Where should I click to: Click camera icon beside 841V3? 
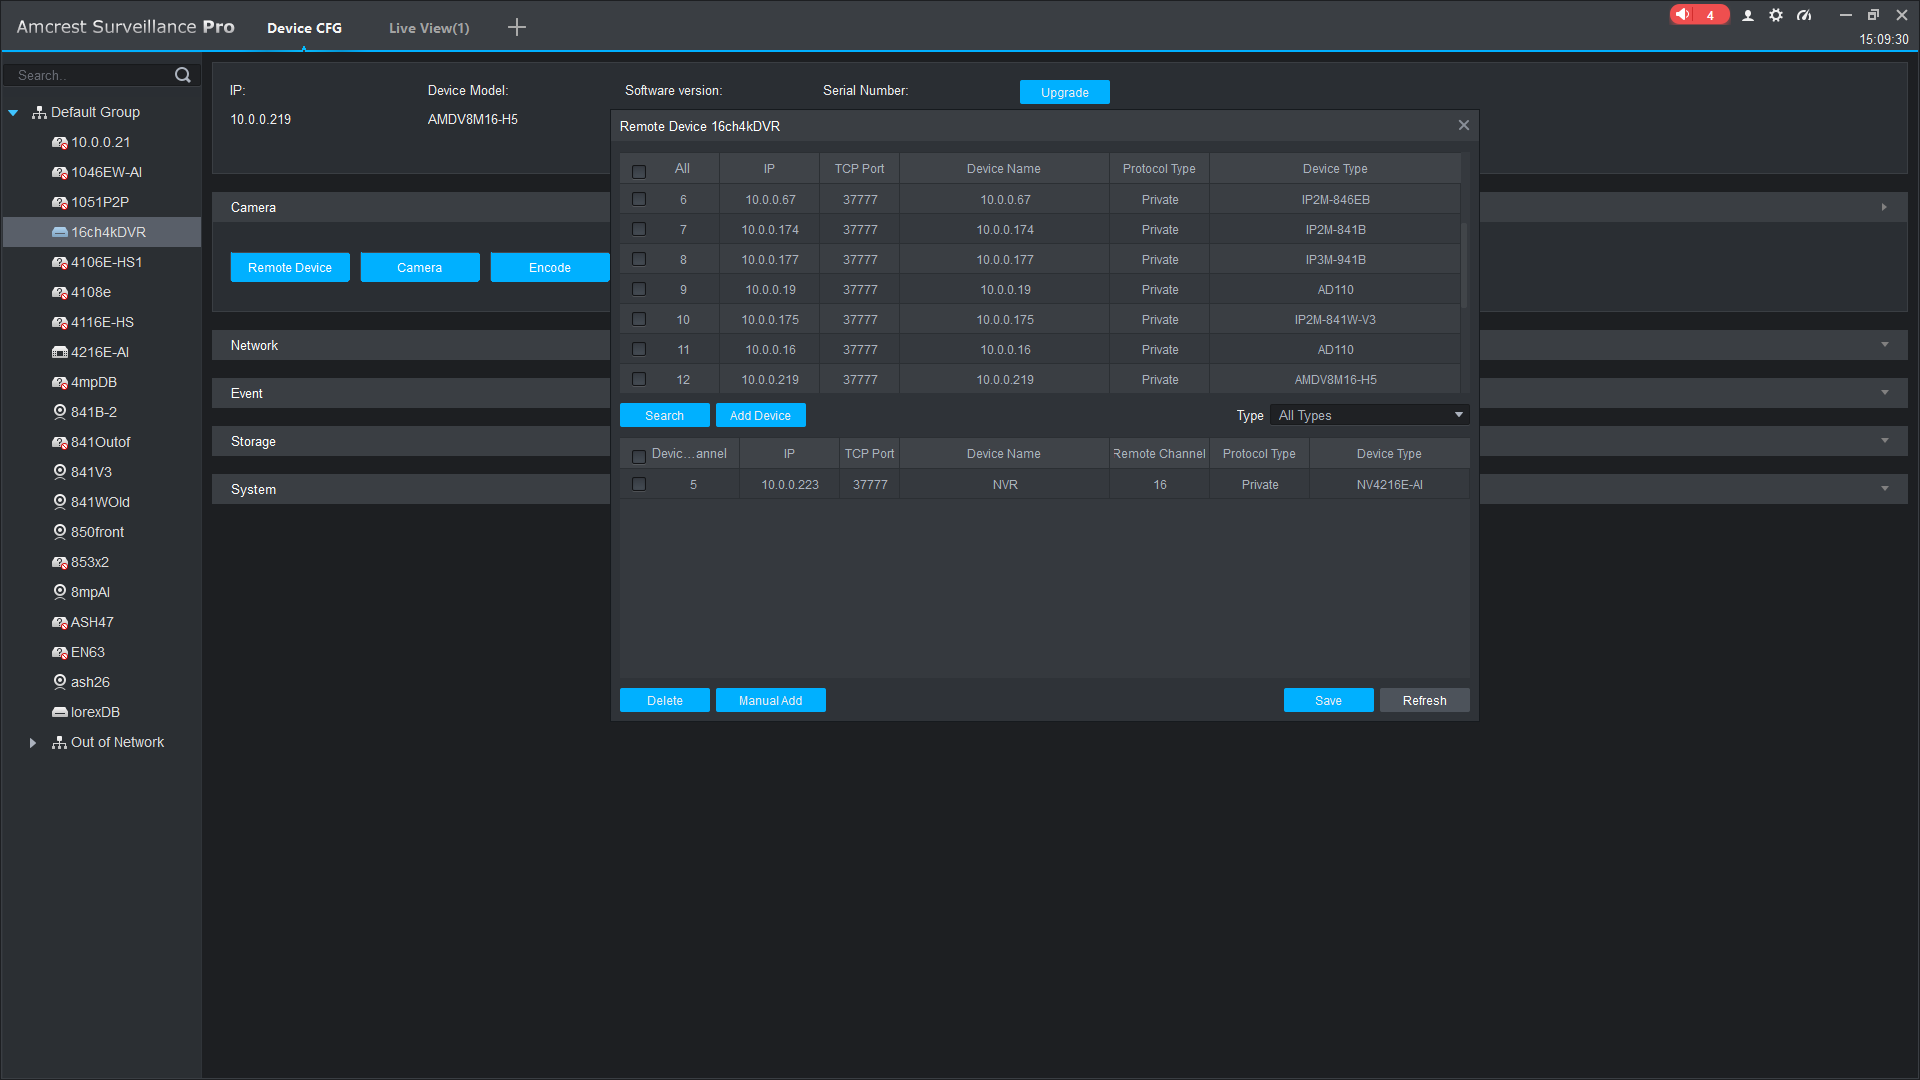tap(60, 472)
